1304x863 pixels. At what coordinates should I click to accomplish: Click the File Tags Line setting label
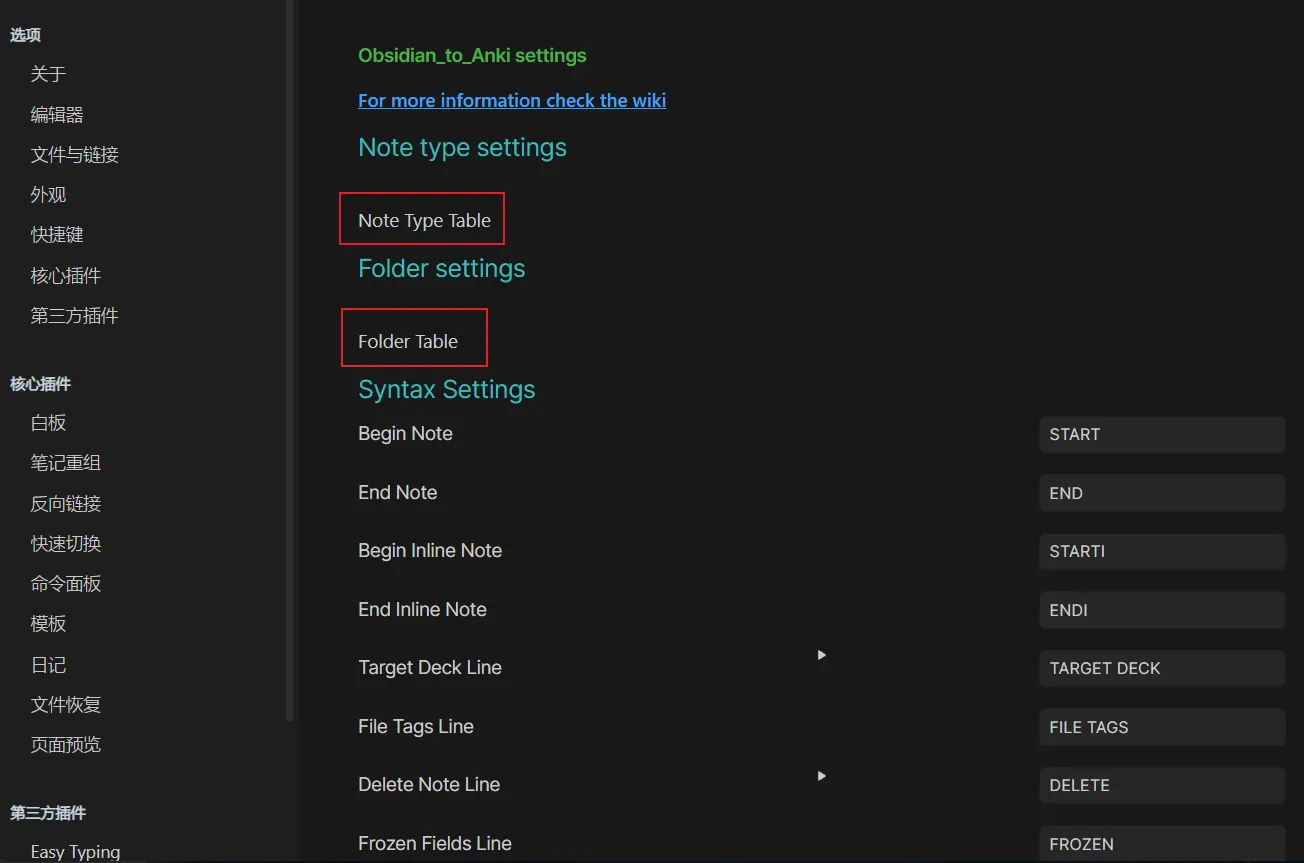416,726
